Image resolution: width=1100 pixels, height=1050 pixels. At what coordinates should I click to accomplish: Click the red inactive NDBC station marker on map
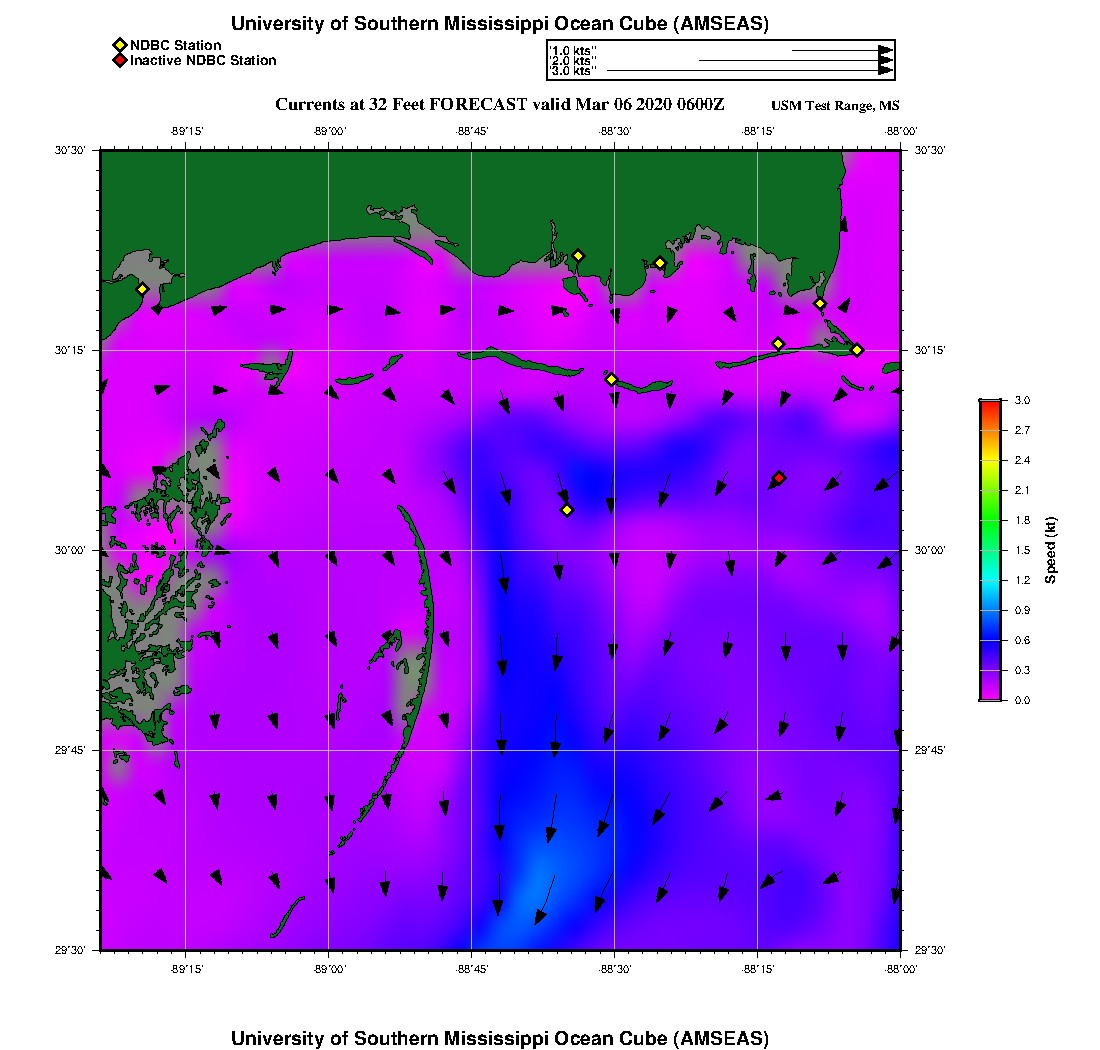tap(779, 478)
